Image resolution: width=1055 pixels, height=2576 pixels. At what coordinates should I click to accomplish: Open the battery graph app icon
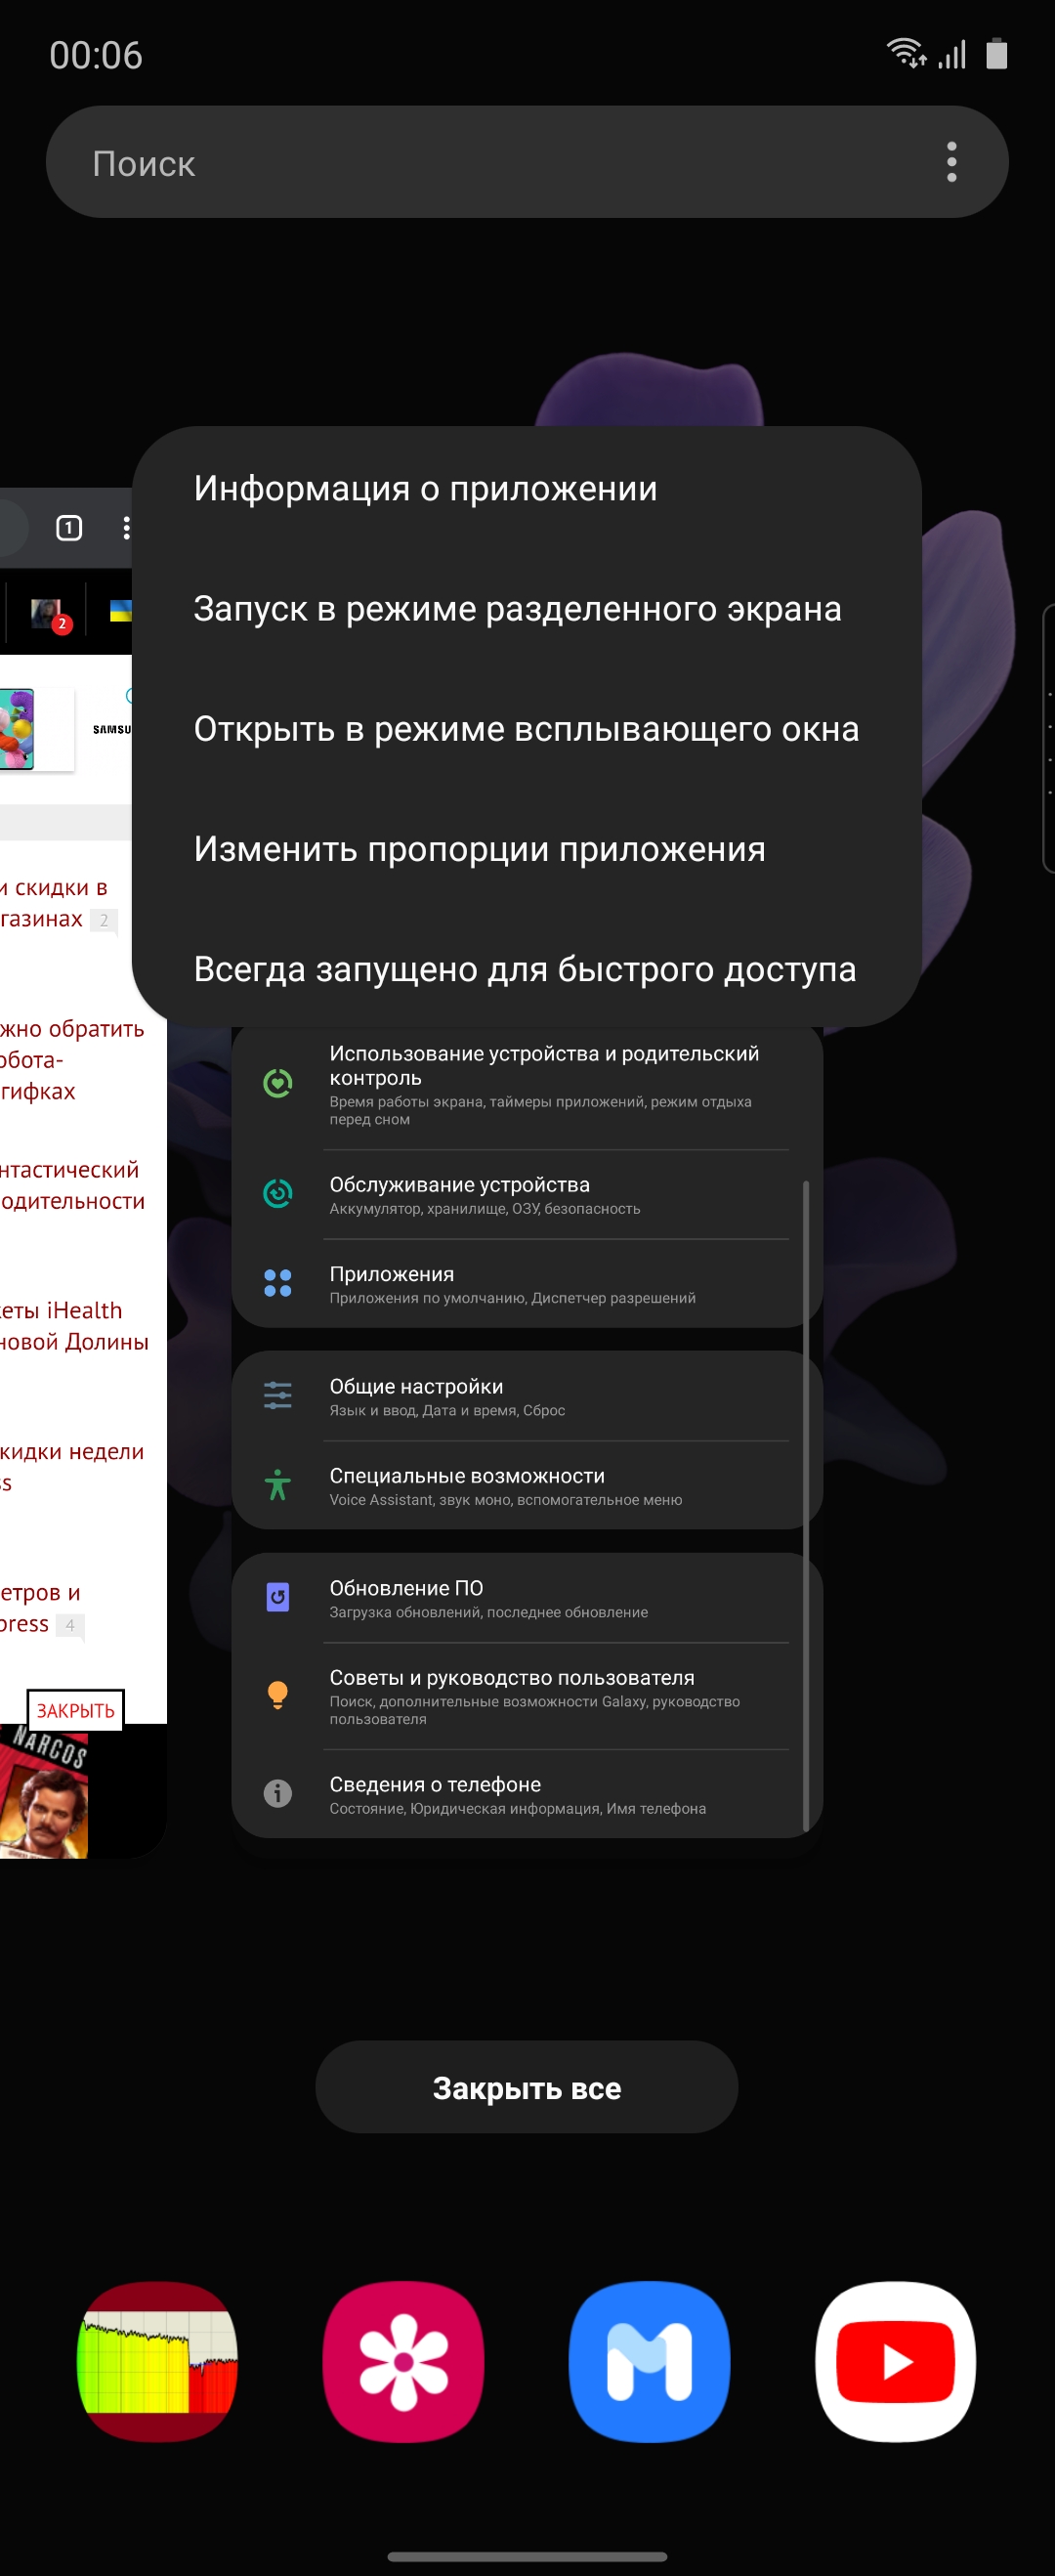tap(157, 2360)
